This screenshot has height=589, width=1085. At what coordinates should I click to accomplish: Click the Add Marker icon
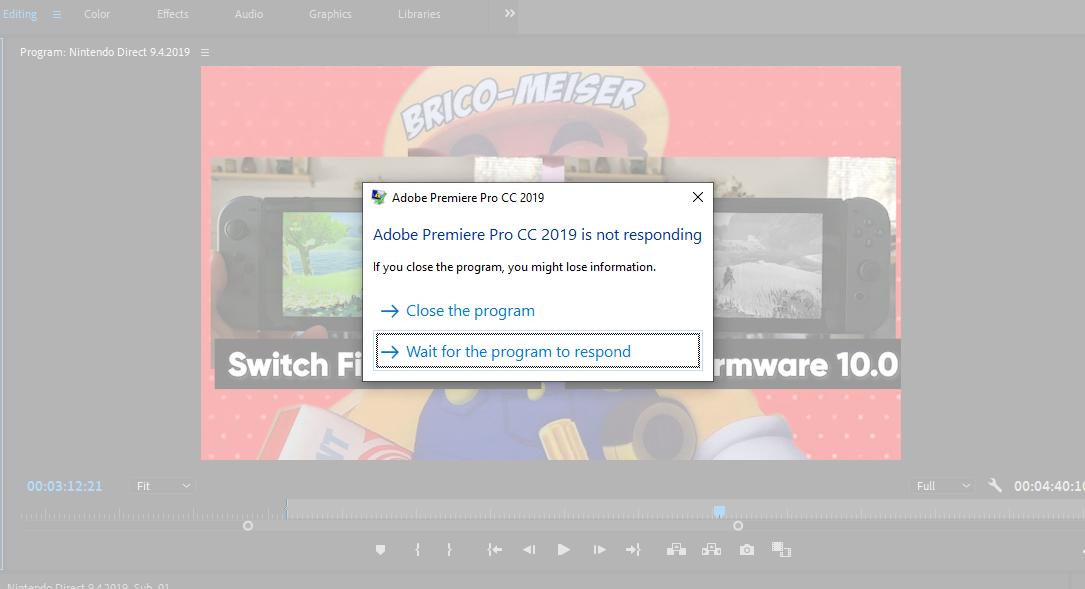coord(380,550)
